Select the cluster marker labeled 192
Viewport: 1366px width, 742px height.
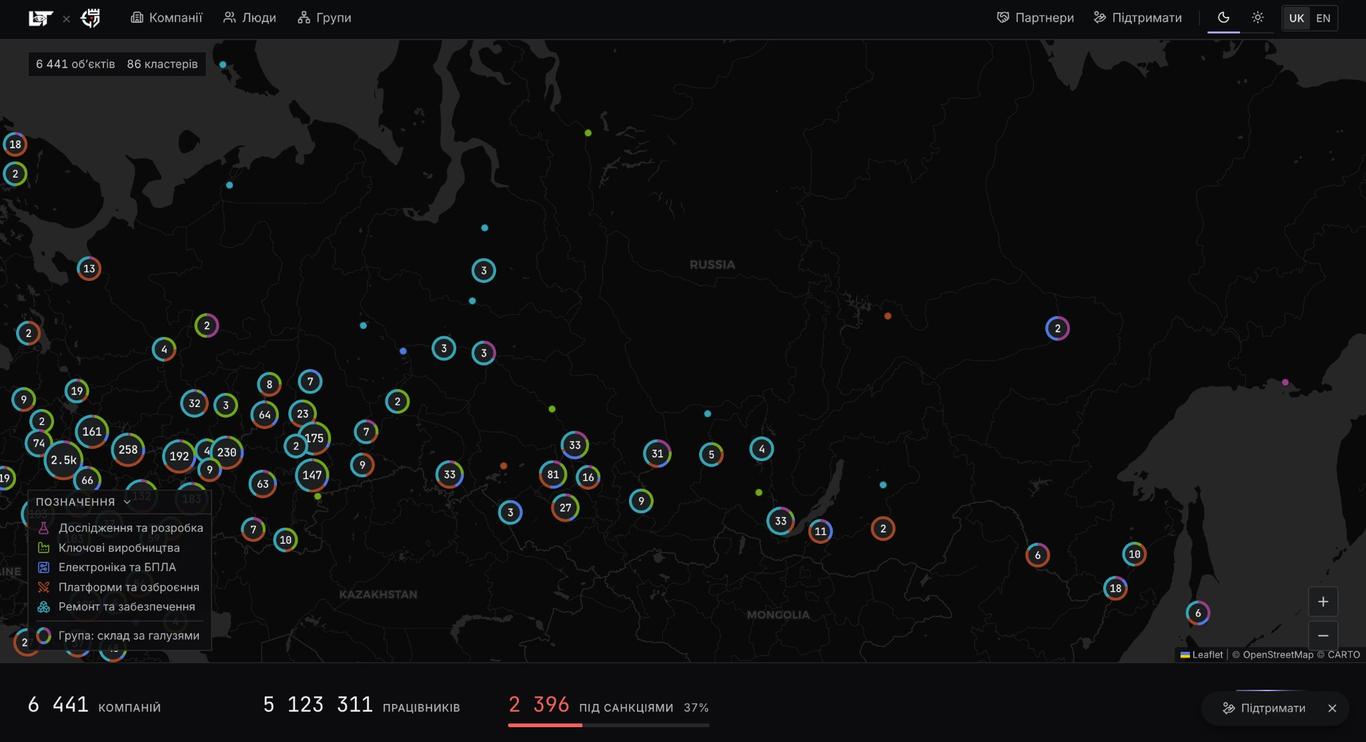[179, 456]
